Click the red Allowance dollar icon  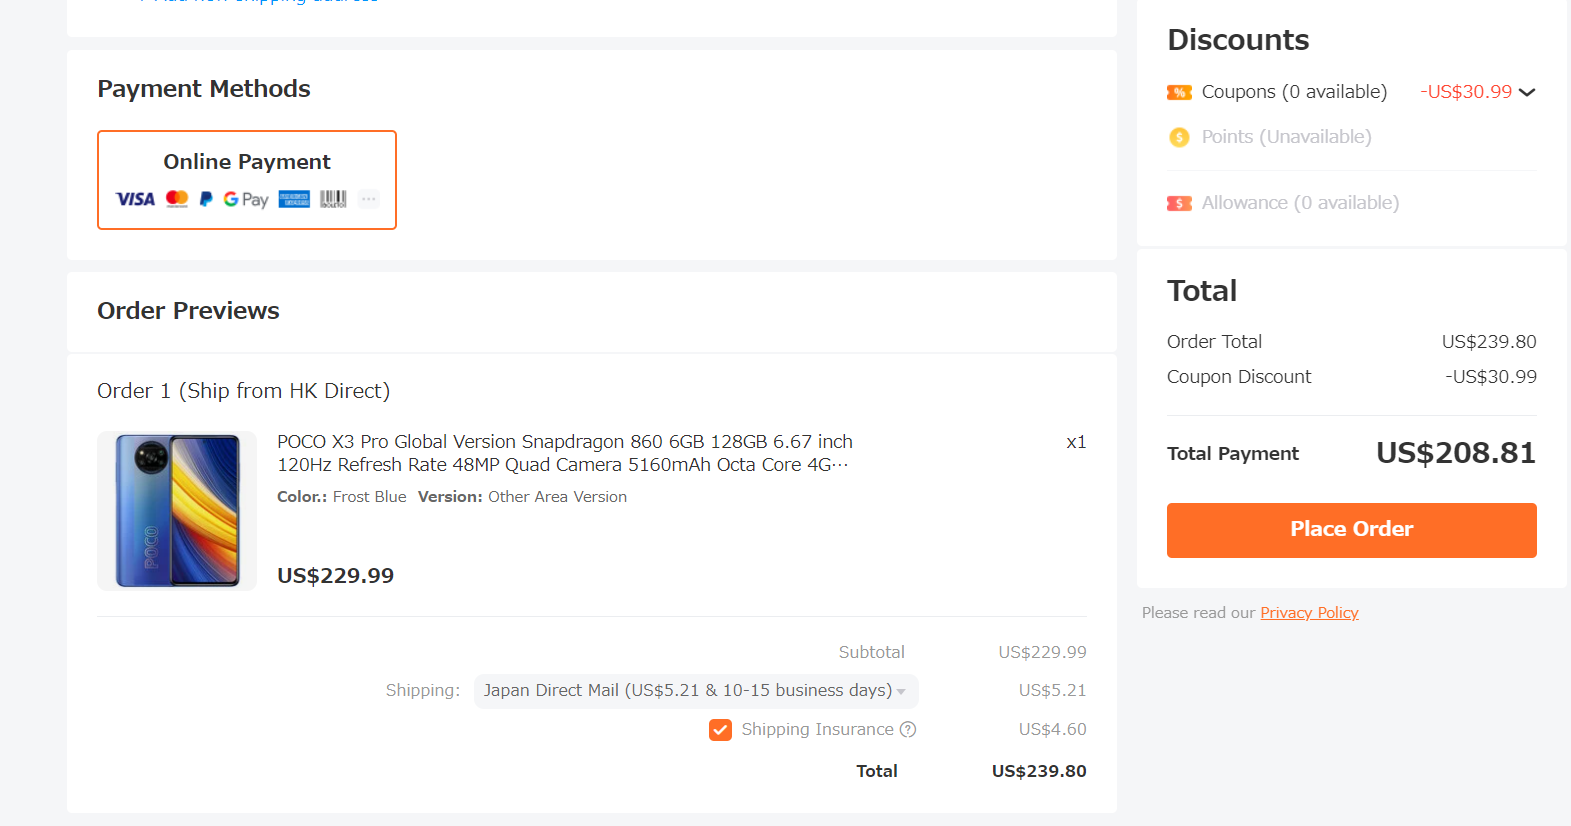1179,203
